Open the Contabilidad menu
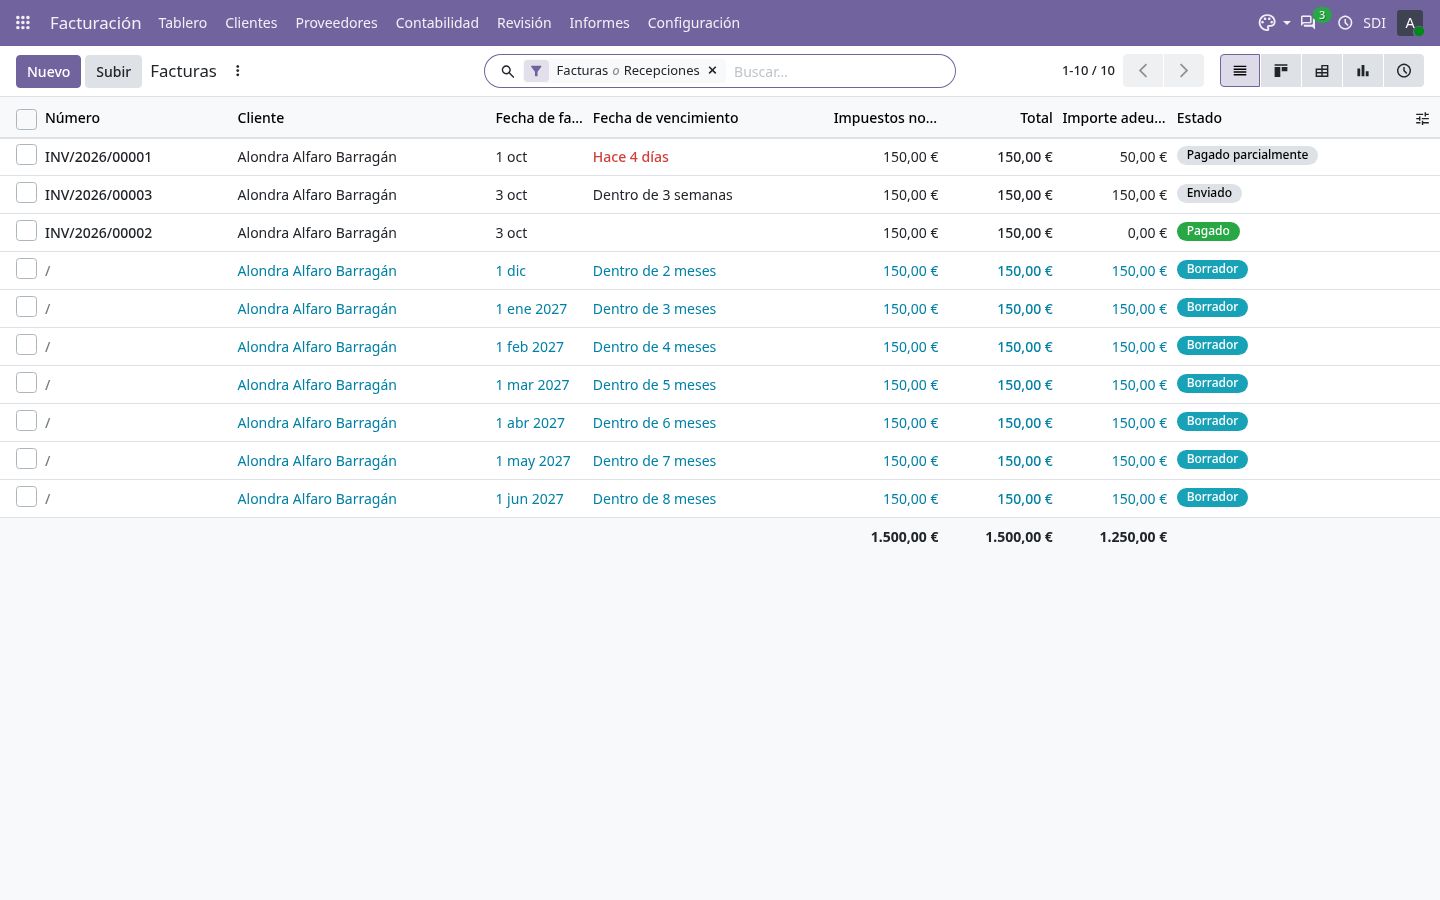1440x900 pixels. pyautogui.click(x=437, y=22)
